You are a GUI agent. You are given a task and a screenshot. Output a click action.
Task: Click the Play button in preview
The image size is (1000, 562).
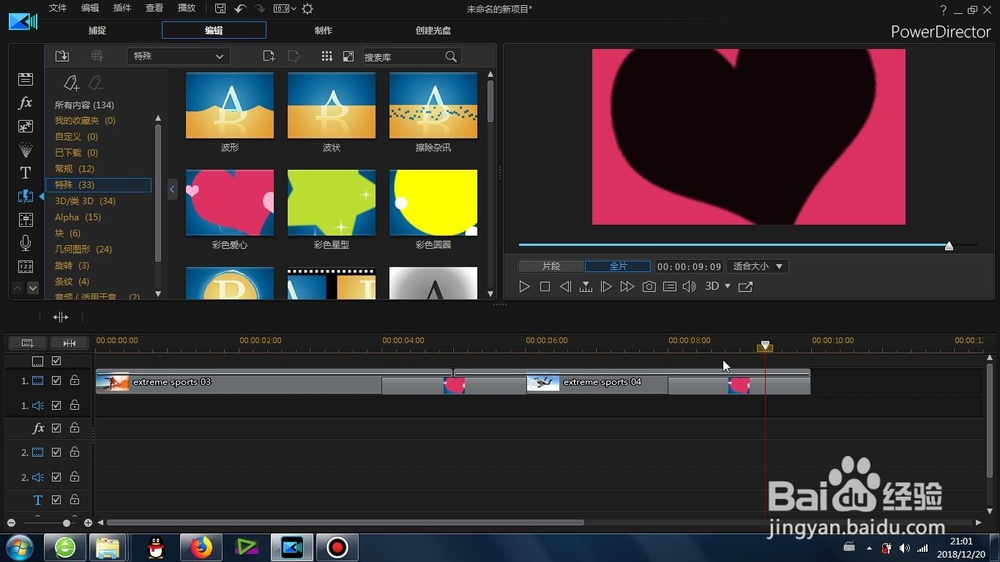click(524, 286)
